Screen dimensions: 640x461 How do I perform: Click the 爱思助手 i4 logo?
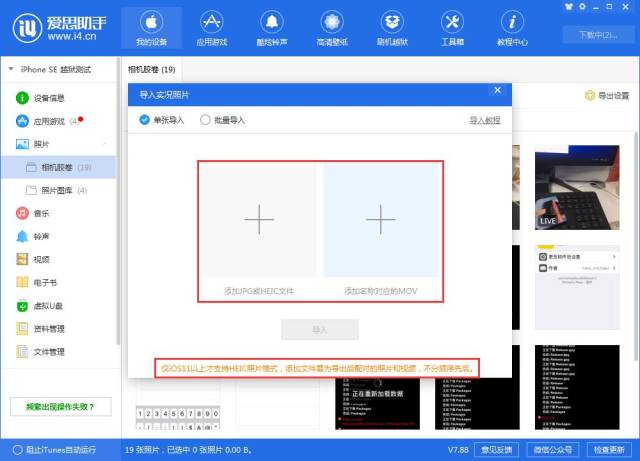point(60,28)
